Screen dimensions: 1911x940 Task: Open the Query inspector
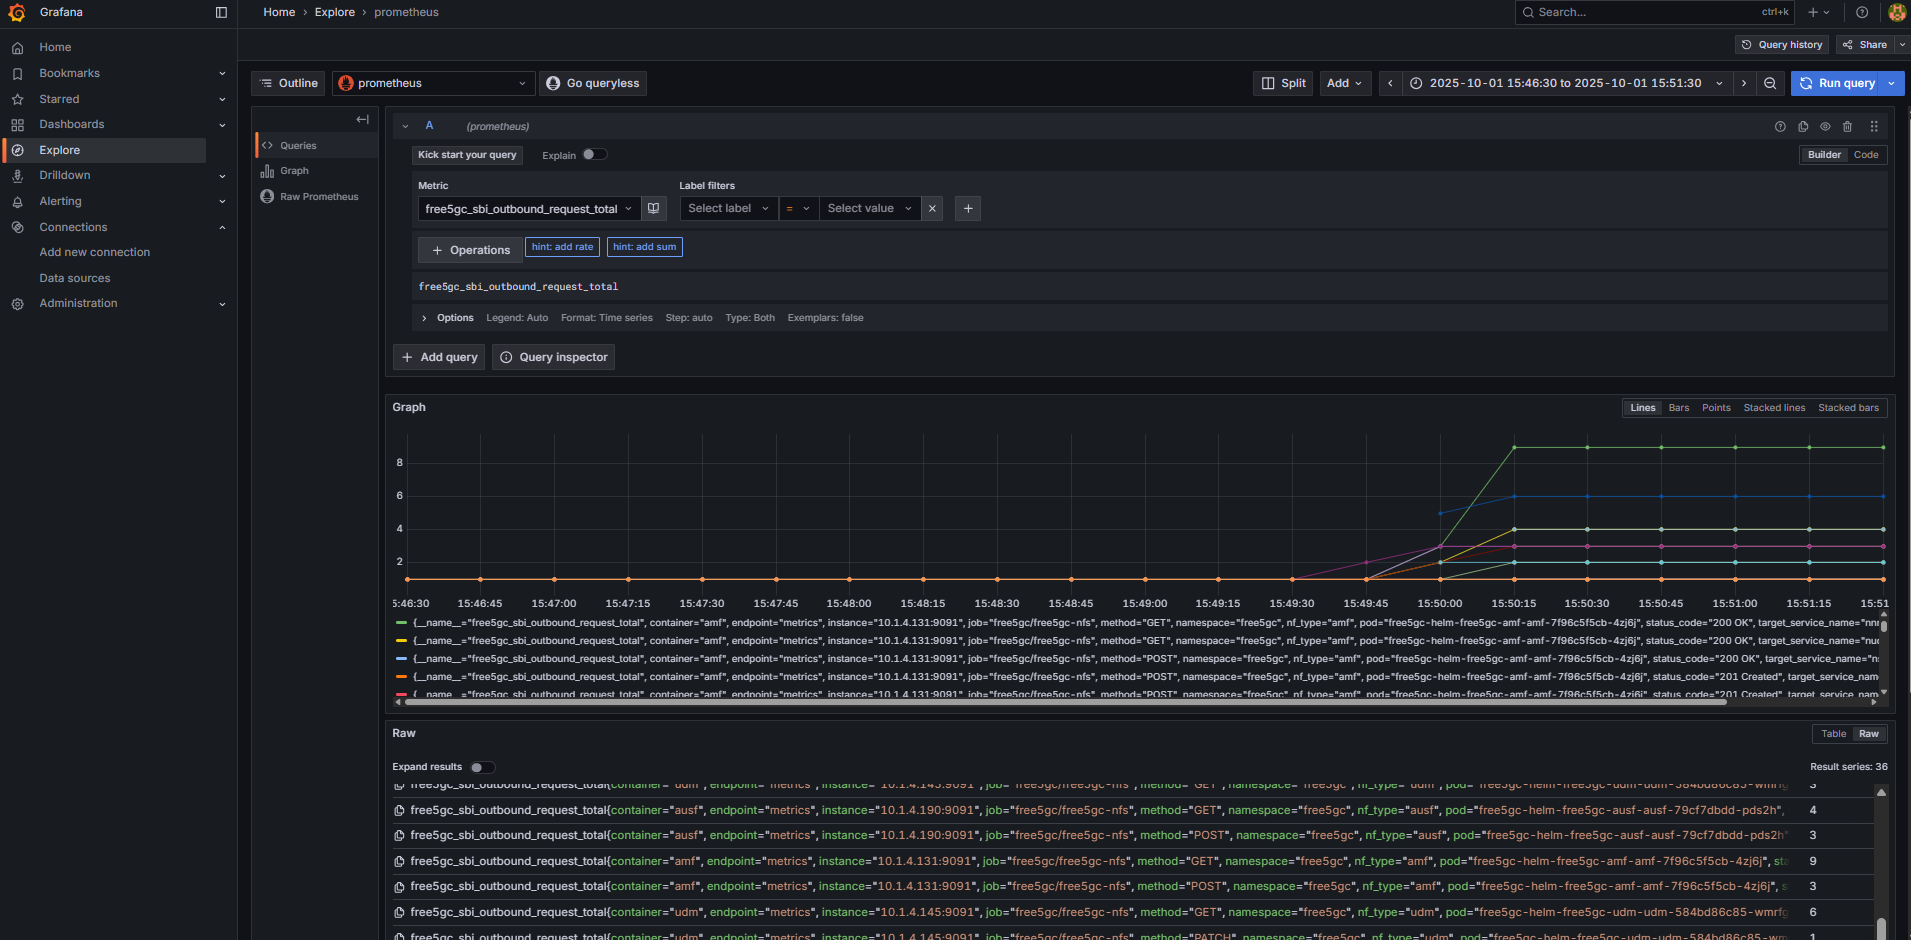point(553,358)
